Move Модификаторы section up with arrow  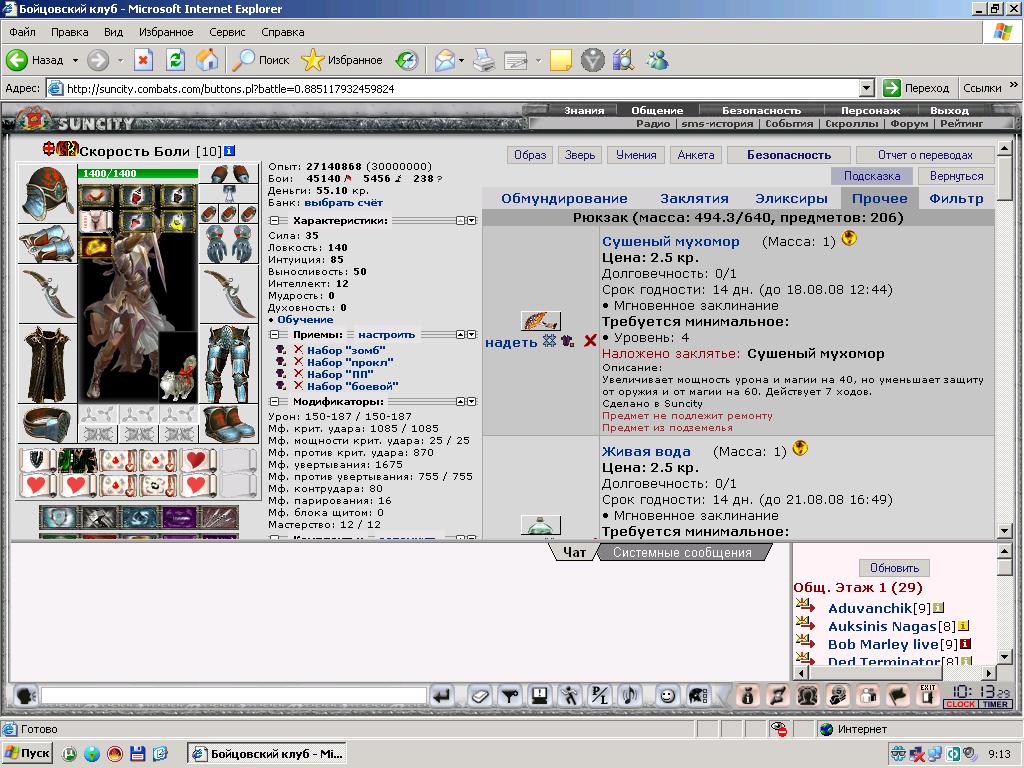pos(460,402)
